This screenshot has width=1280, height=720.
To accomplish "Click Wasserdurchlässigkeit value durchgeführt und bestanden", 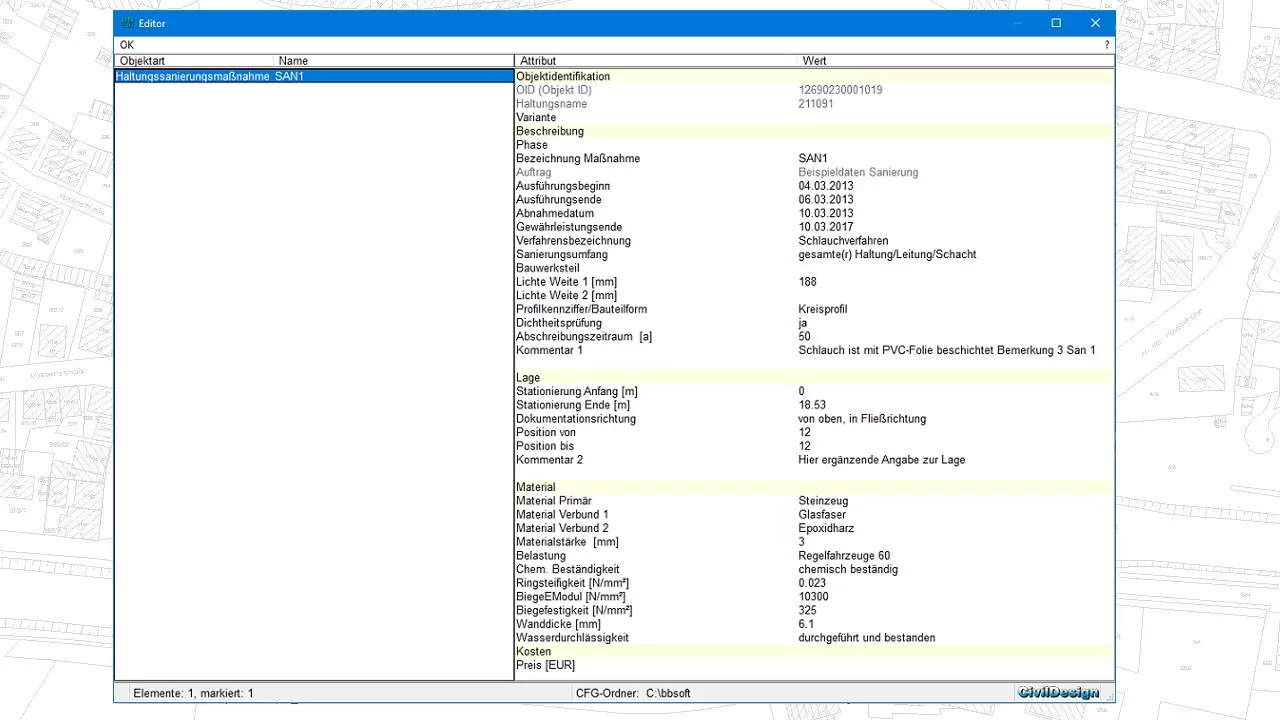I will point(867,638).
